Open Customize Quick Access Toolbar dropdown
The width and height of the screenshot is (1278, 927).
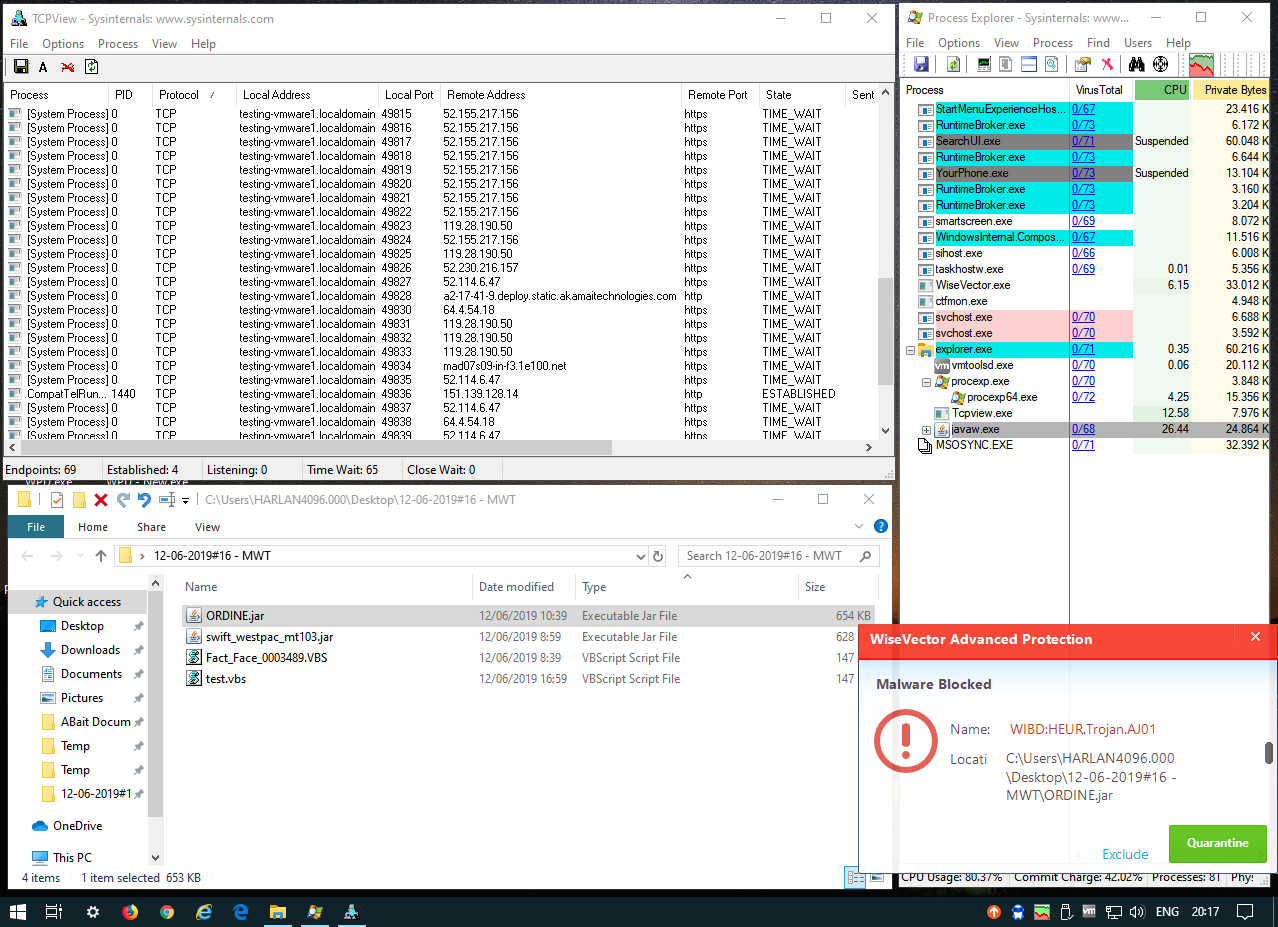point(185,500)
